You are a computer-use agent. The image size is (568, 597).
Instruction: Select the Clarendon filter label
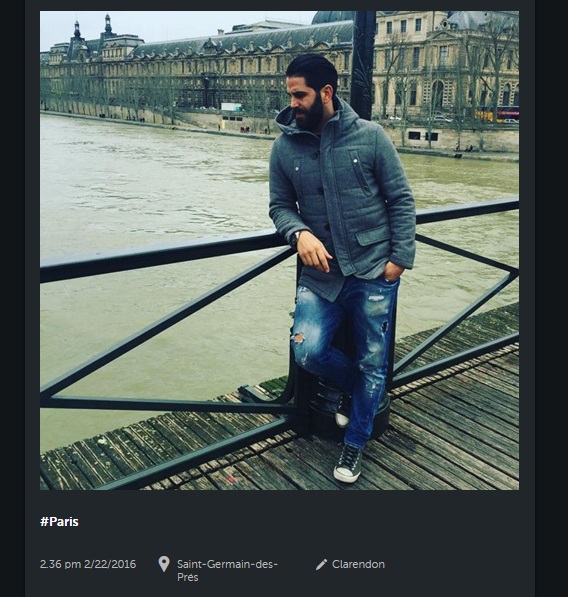click(x=358, y=564)
